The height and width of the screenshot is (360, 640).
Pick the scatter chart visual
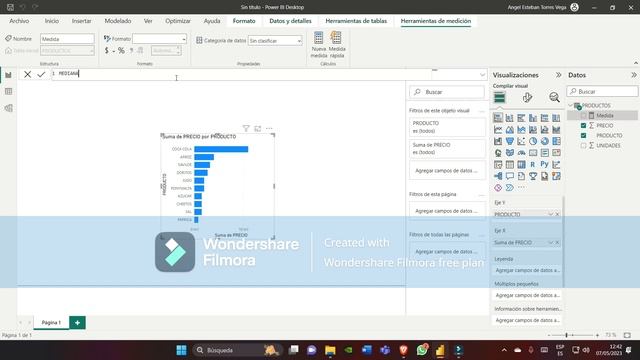coord(521,141)
